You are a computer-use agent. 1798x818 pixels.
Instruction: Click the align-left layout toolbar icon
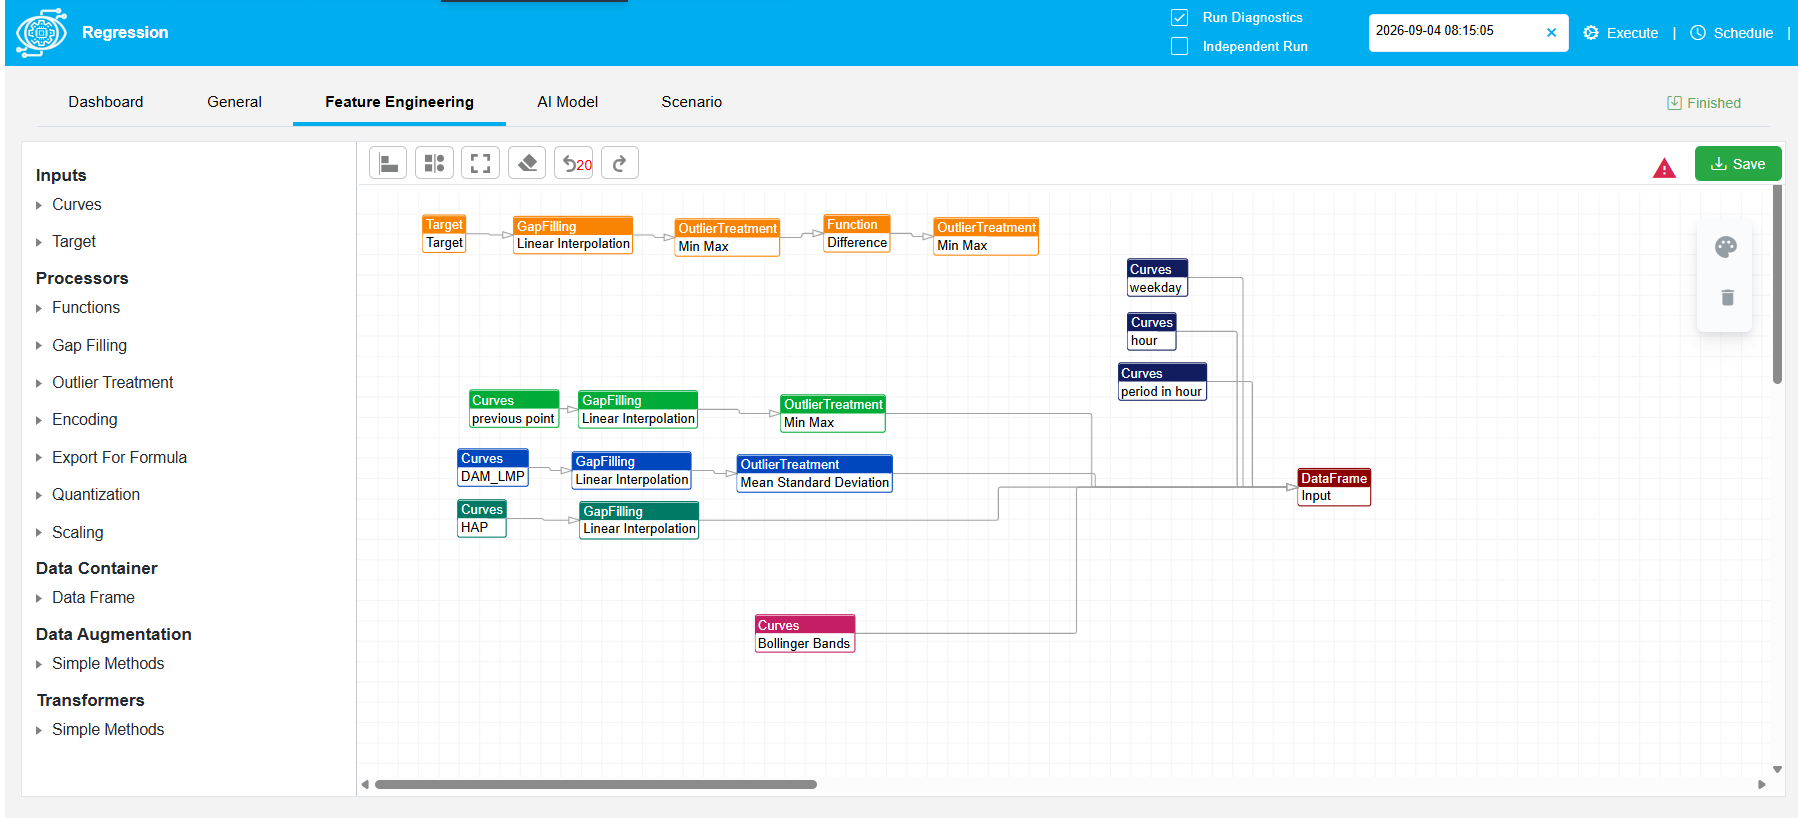pos(388,163)
